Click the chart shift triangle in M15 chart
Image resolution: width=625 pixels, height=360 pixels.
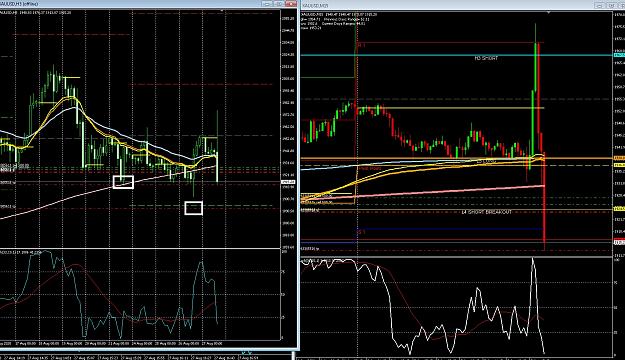[548, 13]
